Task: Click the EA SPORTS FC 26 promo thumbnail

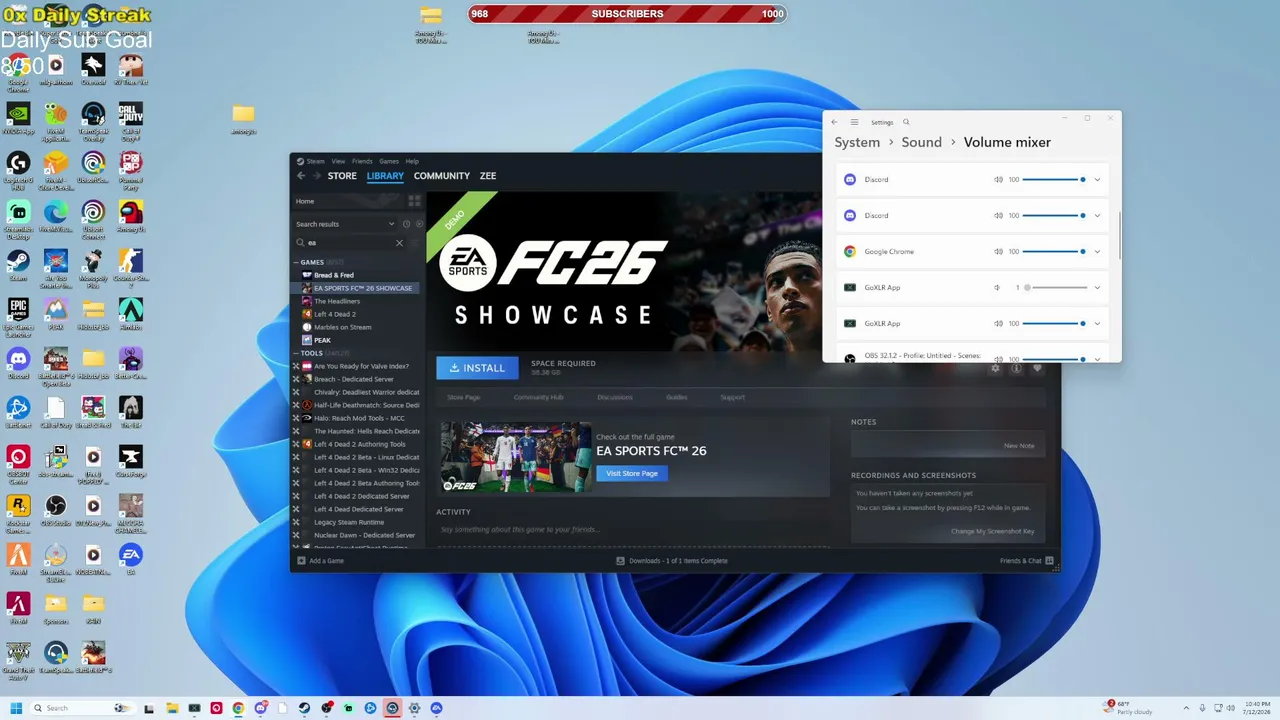Action: [x=516, y=457]
